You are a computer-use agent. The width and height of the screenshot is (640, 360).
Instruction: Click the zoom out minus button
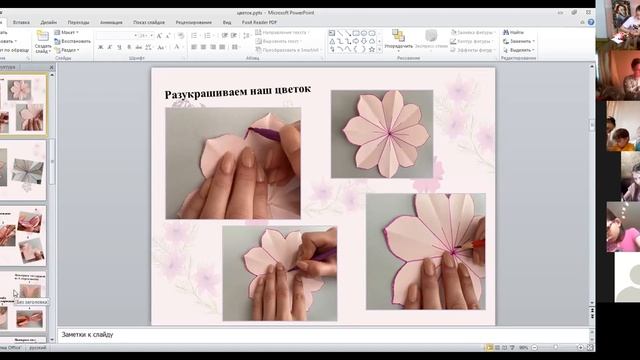535,348
